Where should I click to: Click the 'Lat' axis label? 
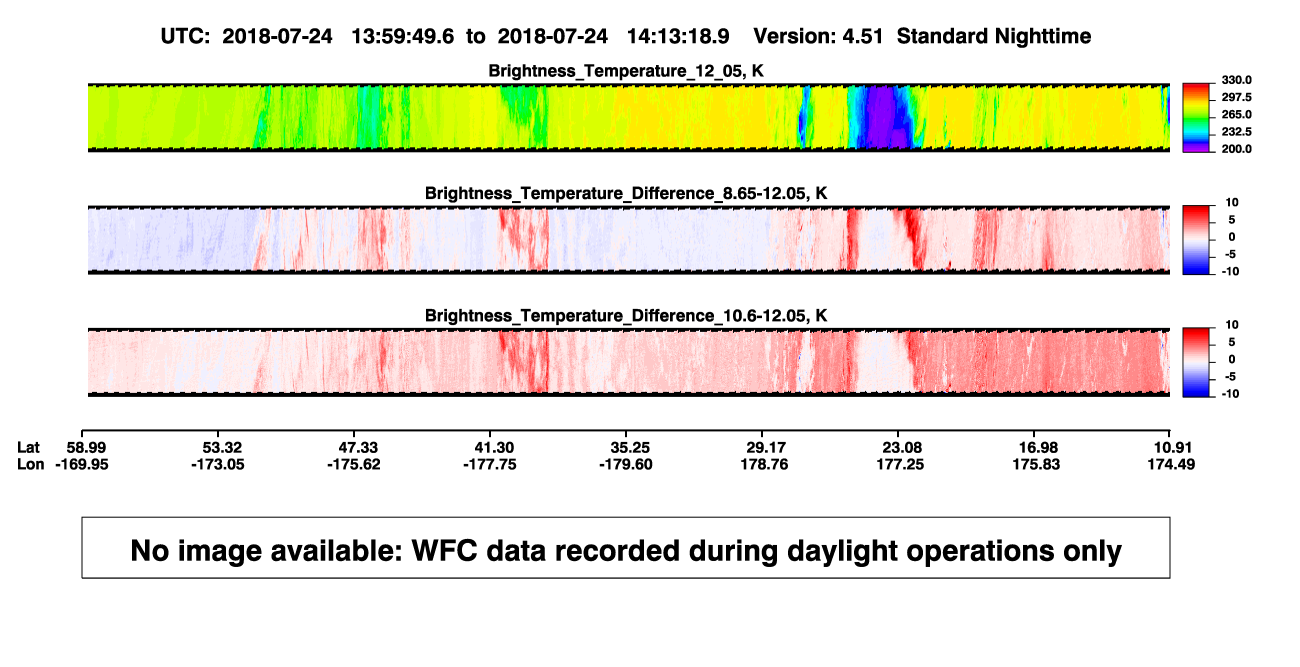pyautogui.click(x=29, y=447)
